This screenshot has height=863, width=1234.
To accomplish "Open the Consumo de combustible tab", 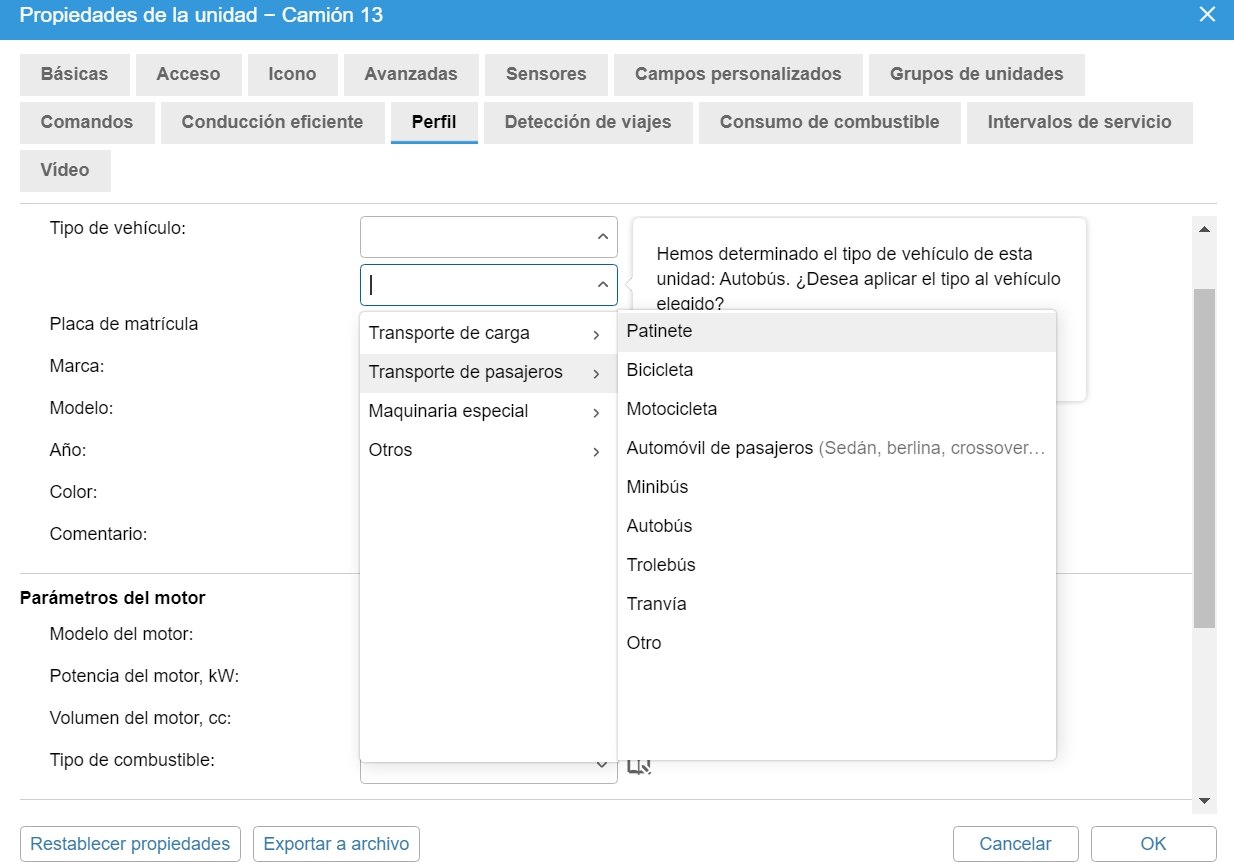I will (x=829, y=122).
